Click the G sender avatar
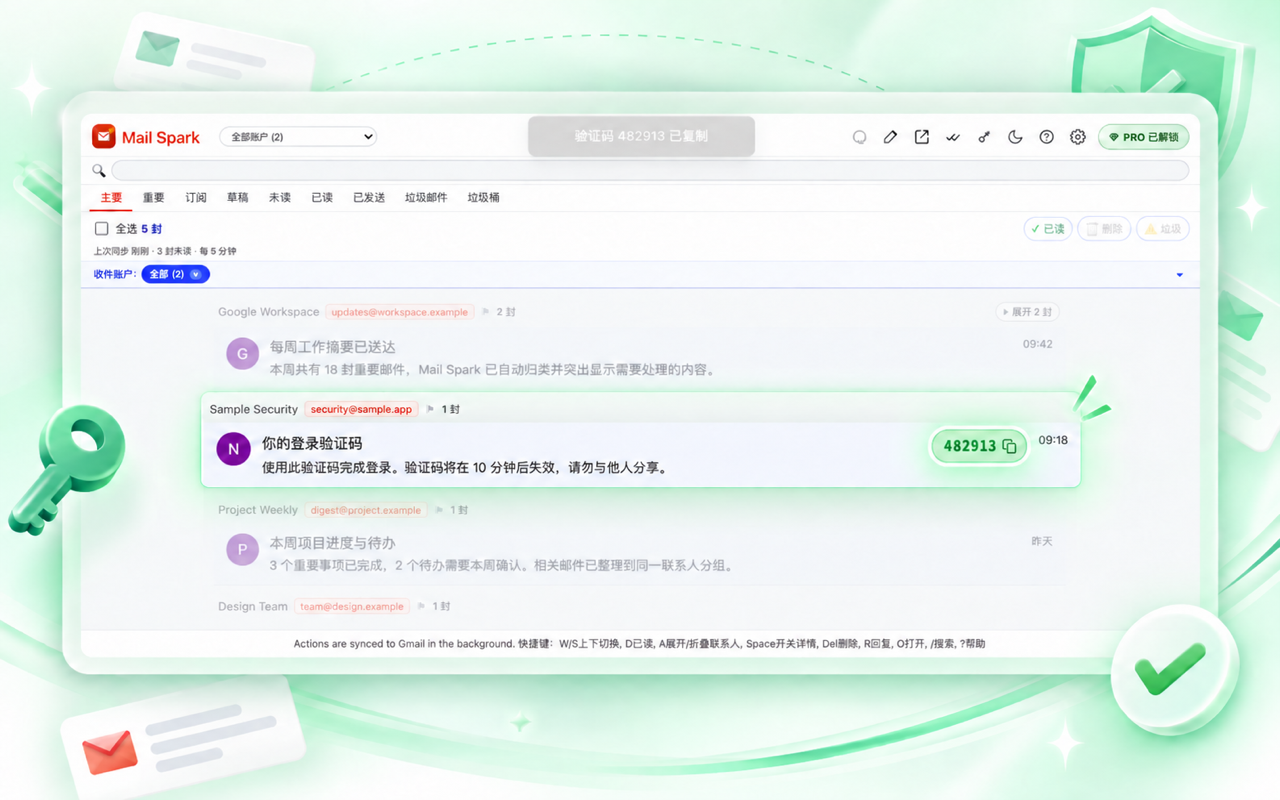Image resolution: width=1280 pixels, height=800 pixels. (242, 353)
